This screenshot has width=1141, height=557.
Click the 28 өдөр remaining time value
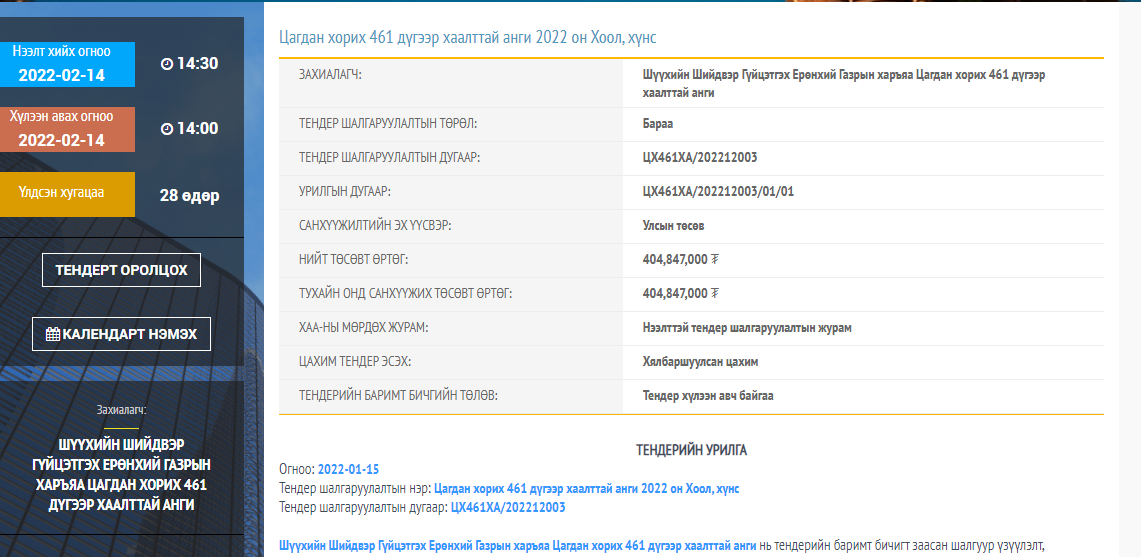189,195
